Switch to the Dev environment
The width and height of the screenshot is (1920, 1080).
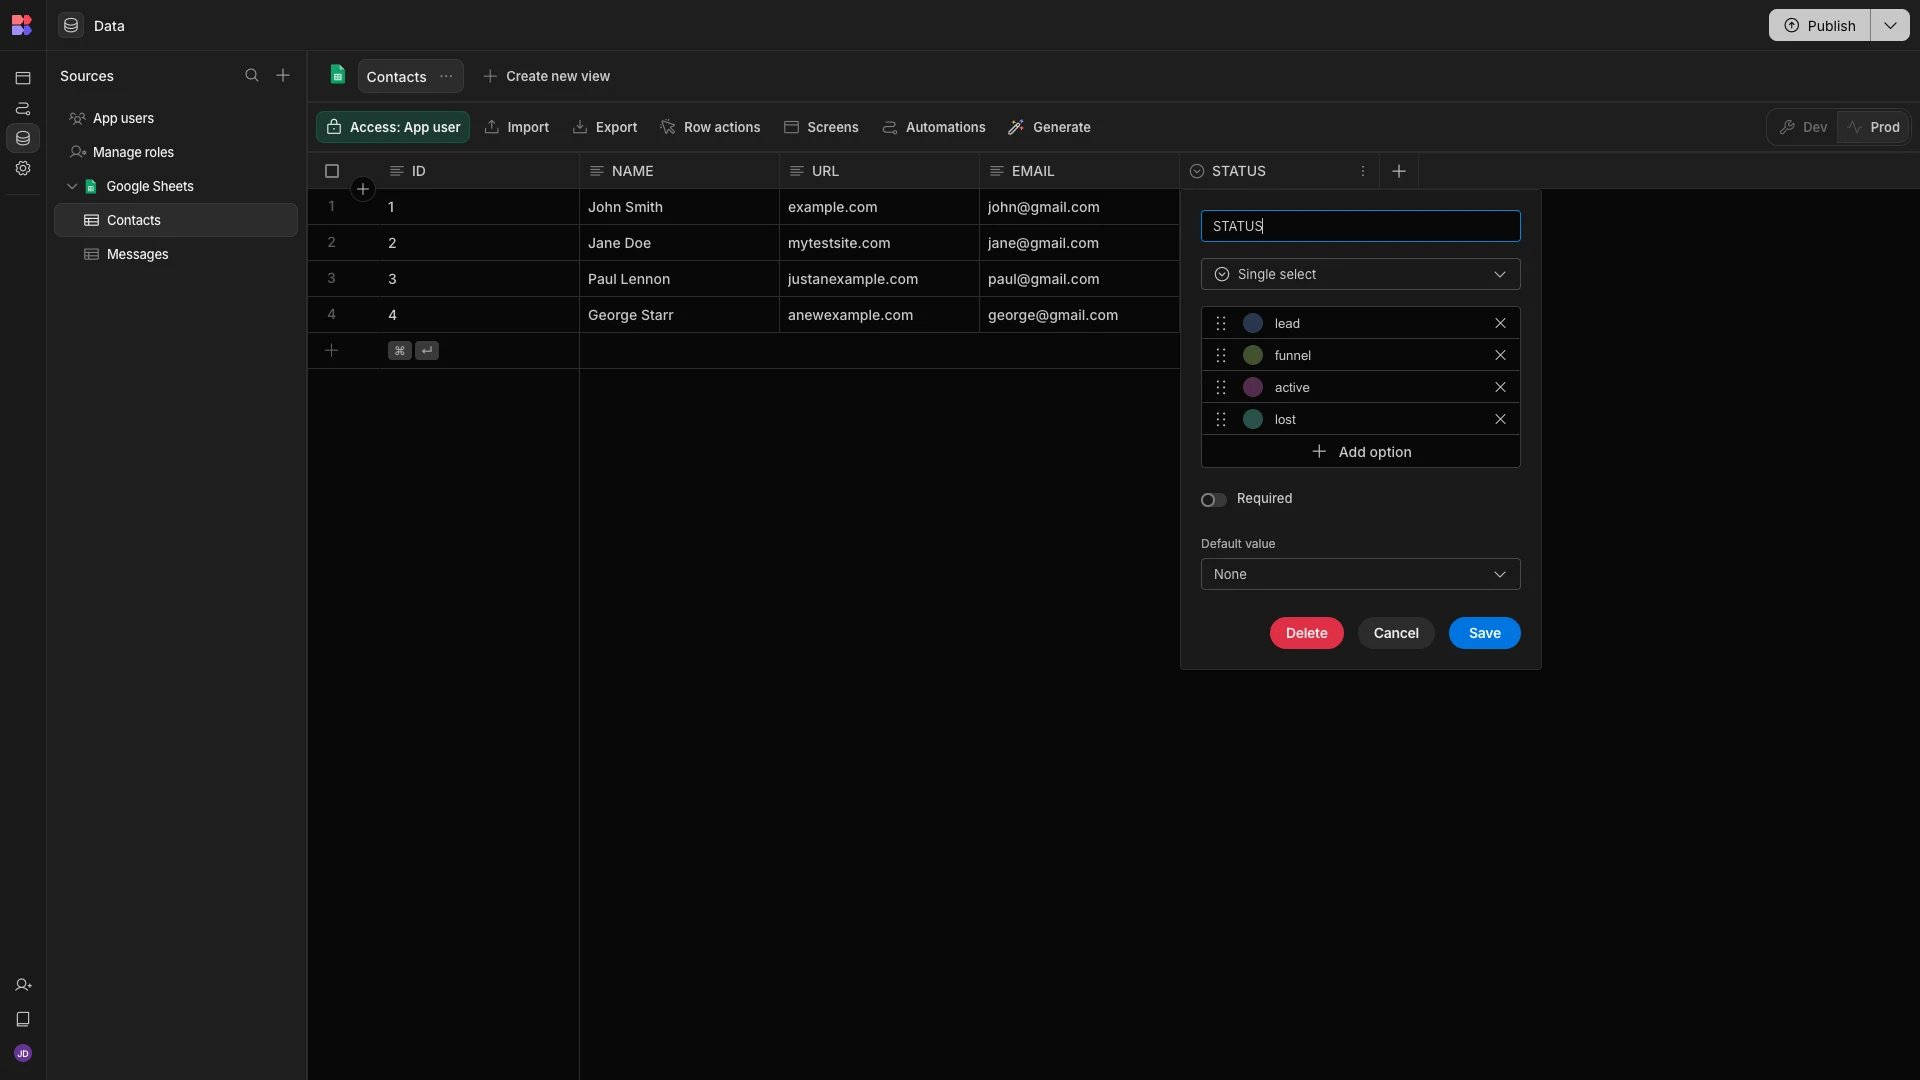(x=1803, y=127)
